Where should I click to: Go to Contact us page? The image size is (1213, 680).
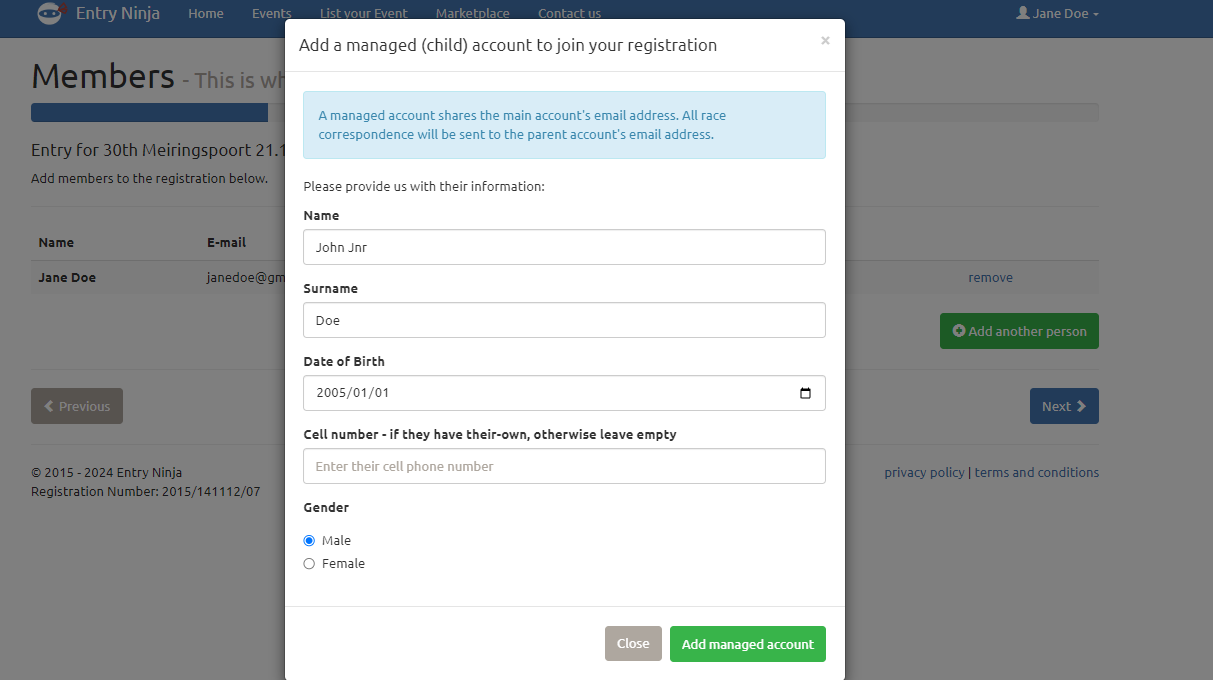pos(569,14)
